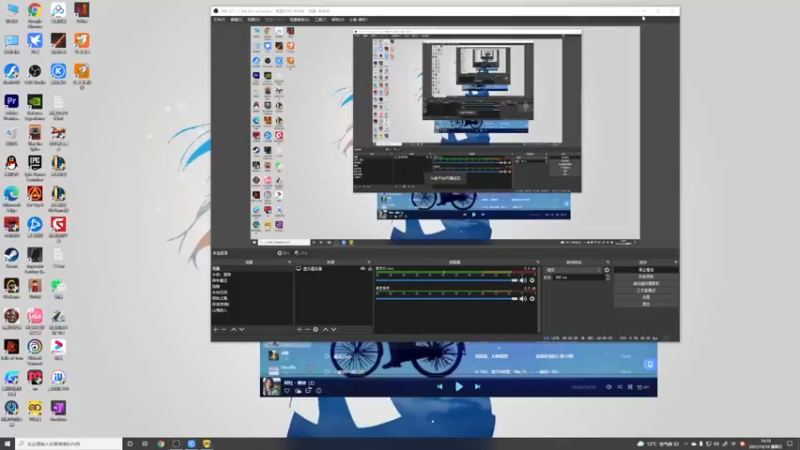Open OBS 设置 Settings button in Controls
800x450 pixels.
(x=646, y=297)
